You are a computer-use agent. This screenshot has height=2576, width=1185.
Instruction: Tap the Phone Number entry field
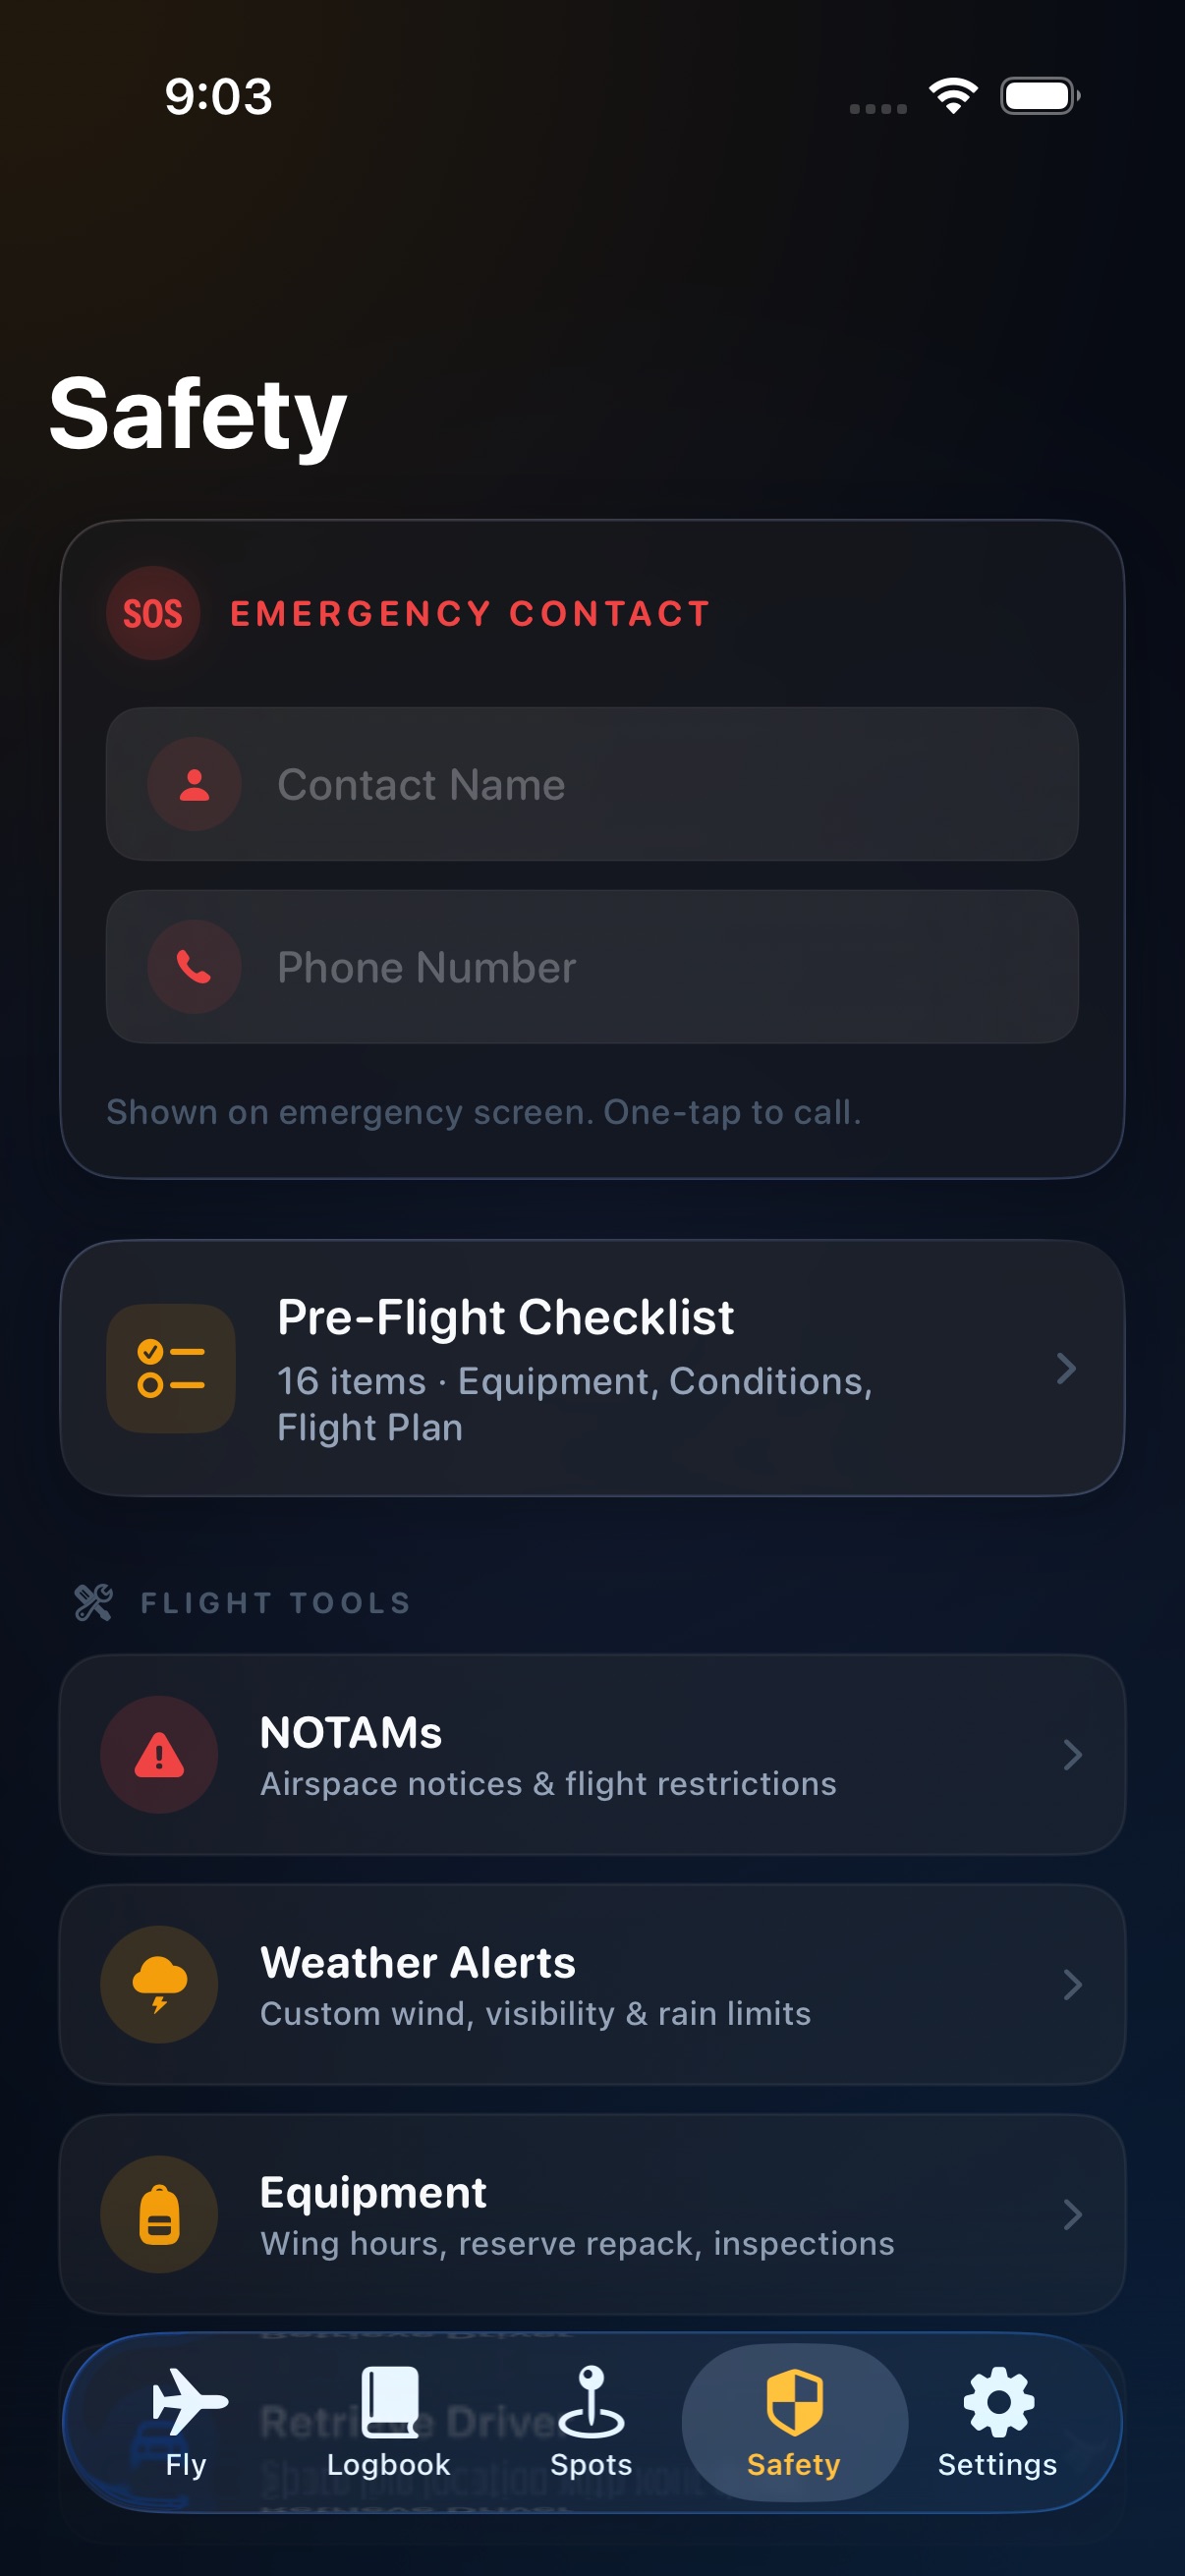coord(593,966)
